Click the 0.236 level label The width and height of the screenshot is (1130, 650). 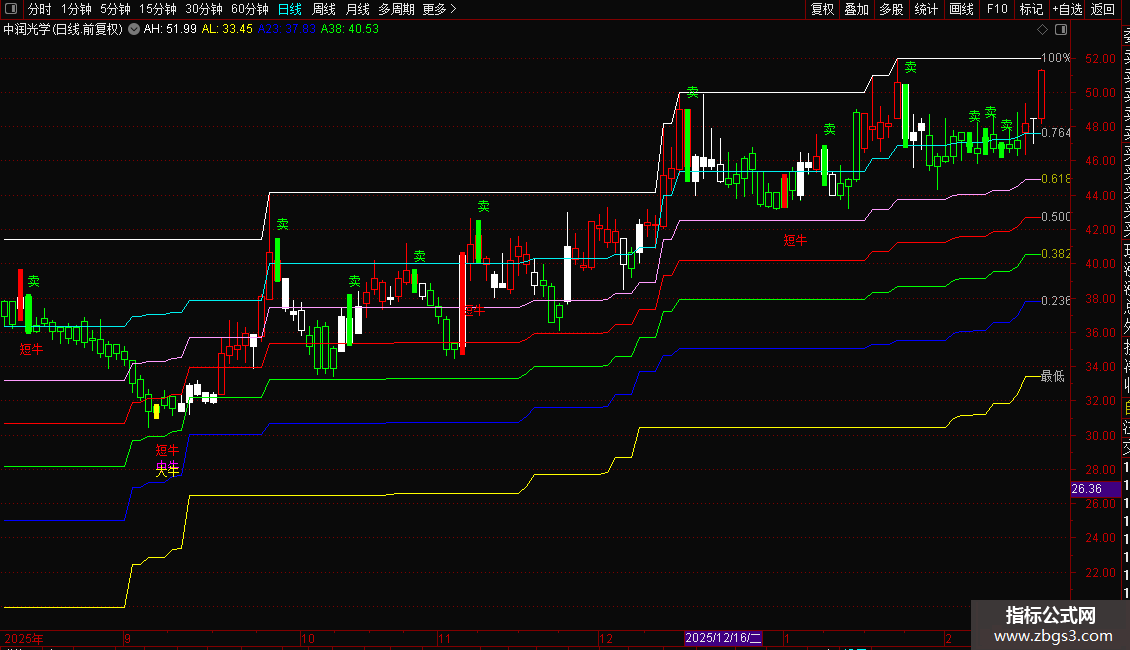tap(1056, 300)
